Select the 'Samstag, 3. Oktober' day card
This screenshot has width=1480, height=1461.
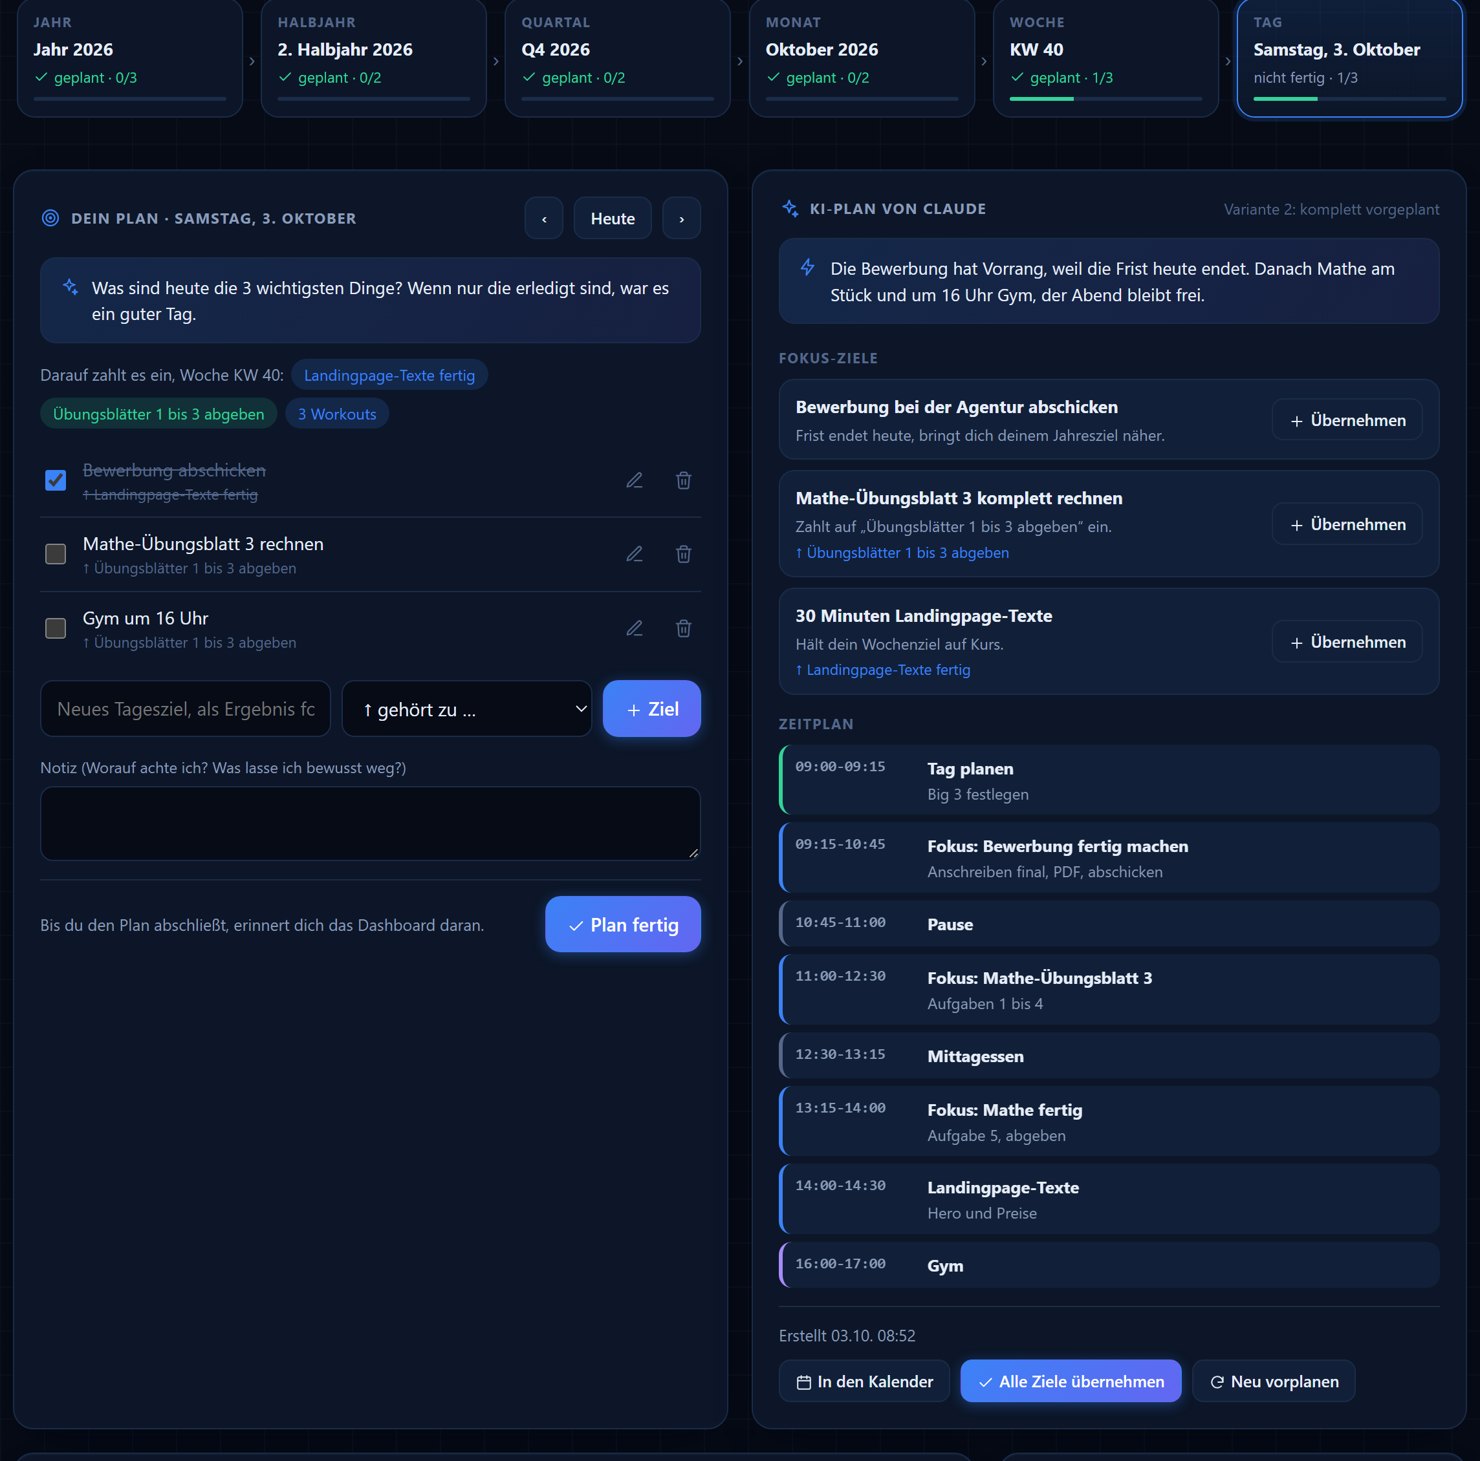(x=1350, y=58)
